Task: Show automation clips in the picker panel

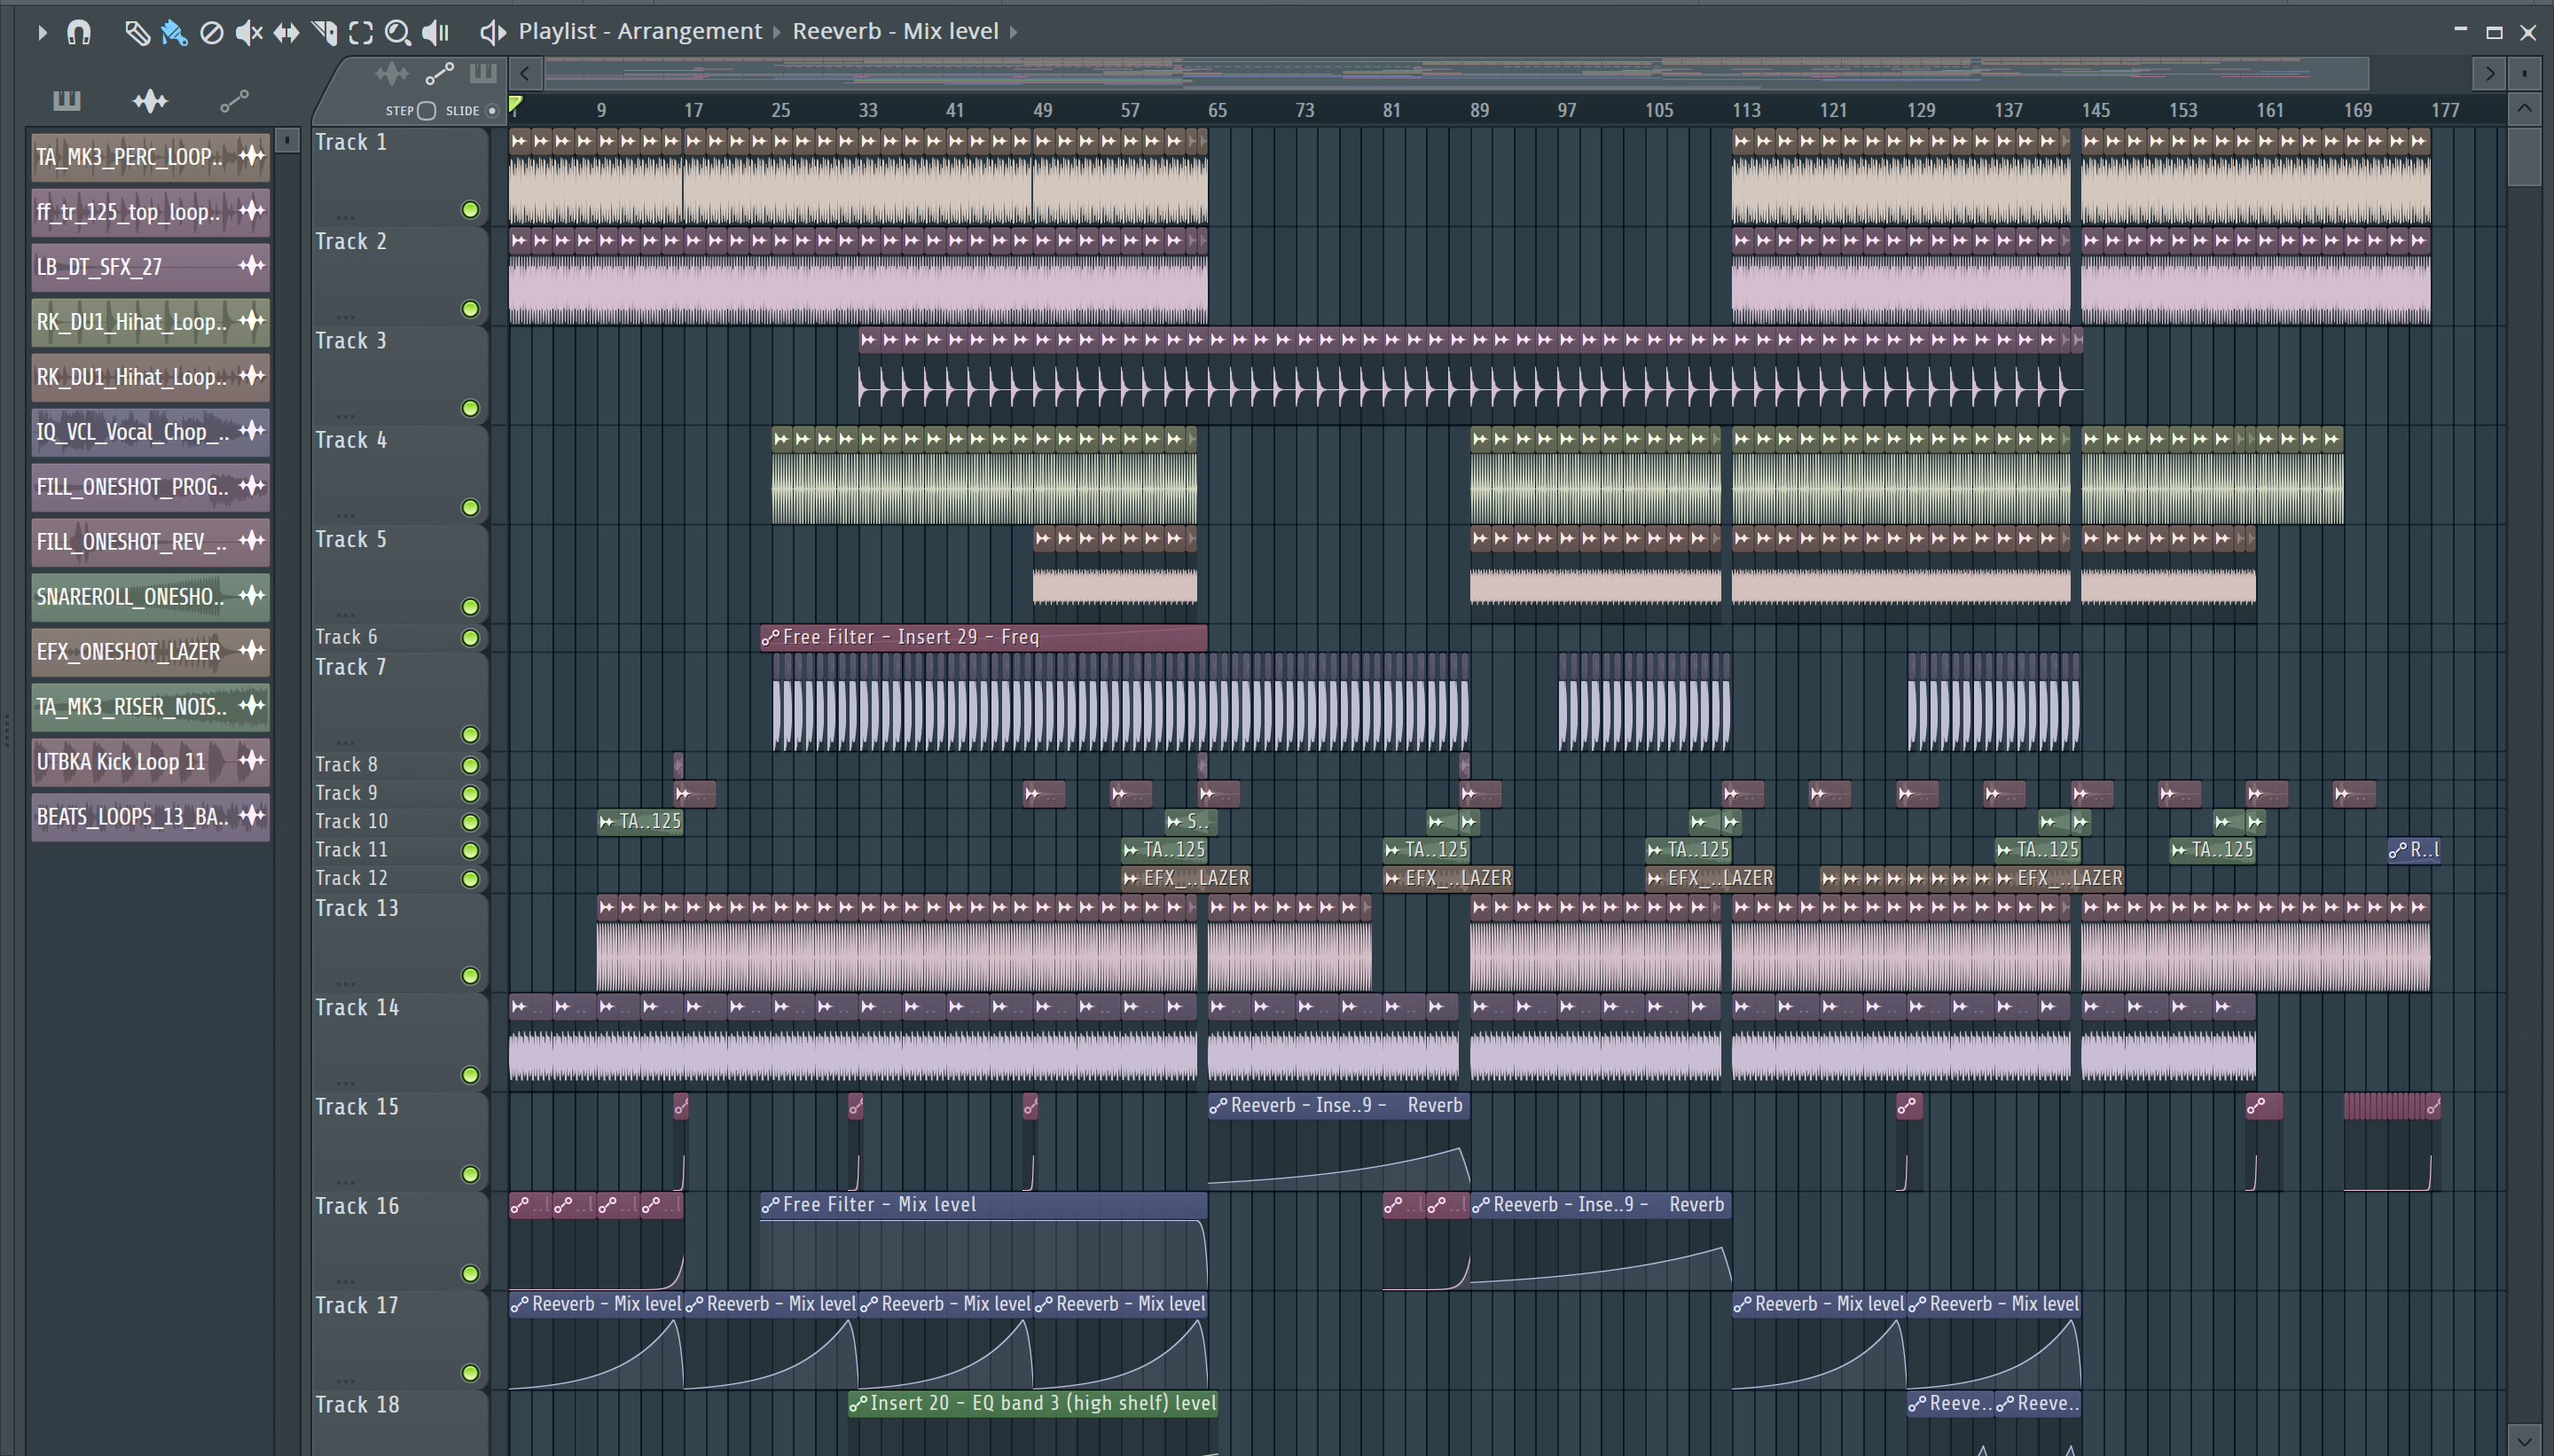Action: pos(234,100)
